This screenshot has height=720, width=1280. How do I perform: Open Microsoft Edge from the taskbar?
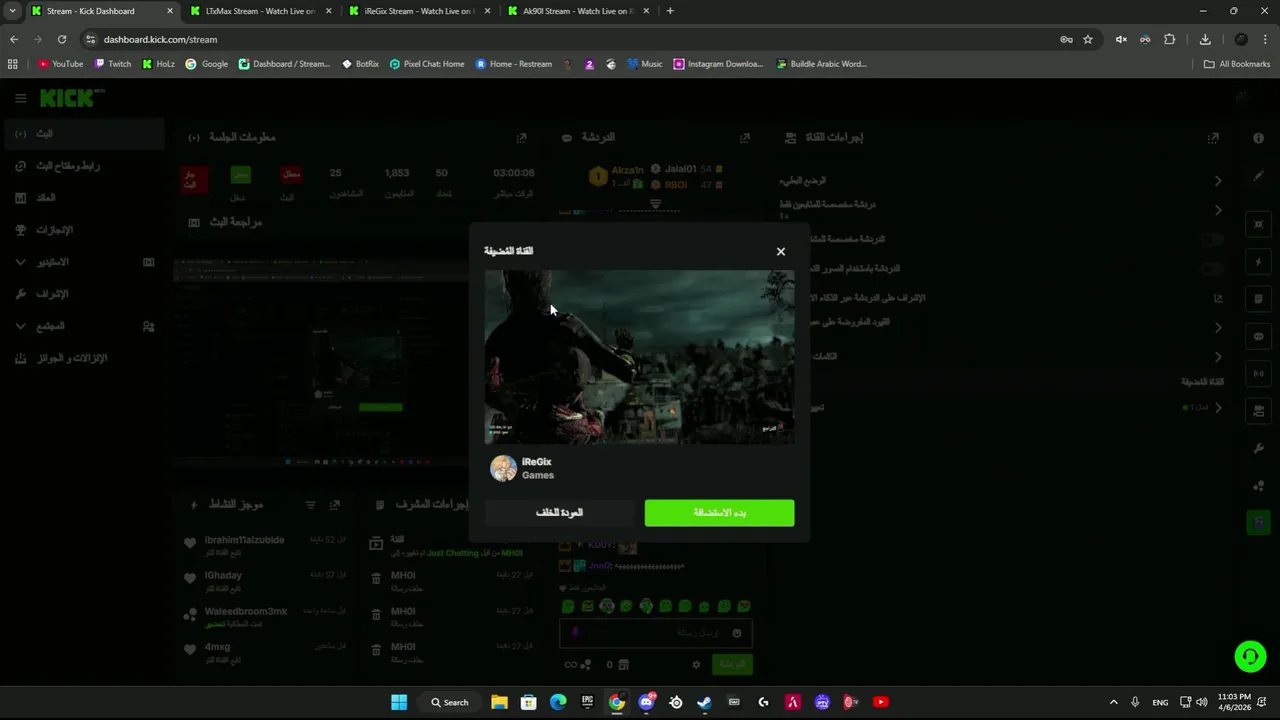coord(558,702)
